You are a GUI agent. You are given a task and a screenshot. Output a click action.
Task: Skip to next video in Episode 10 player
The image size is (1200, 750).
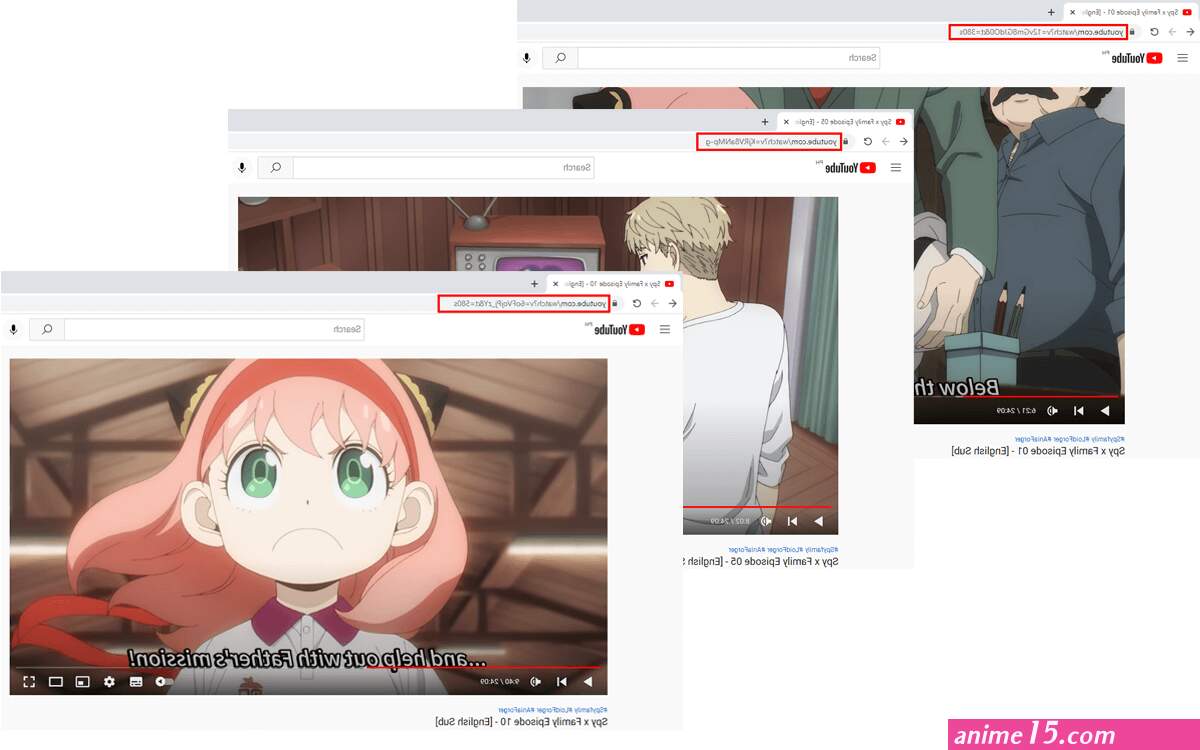(562, 682)
